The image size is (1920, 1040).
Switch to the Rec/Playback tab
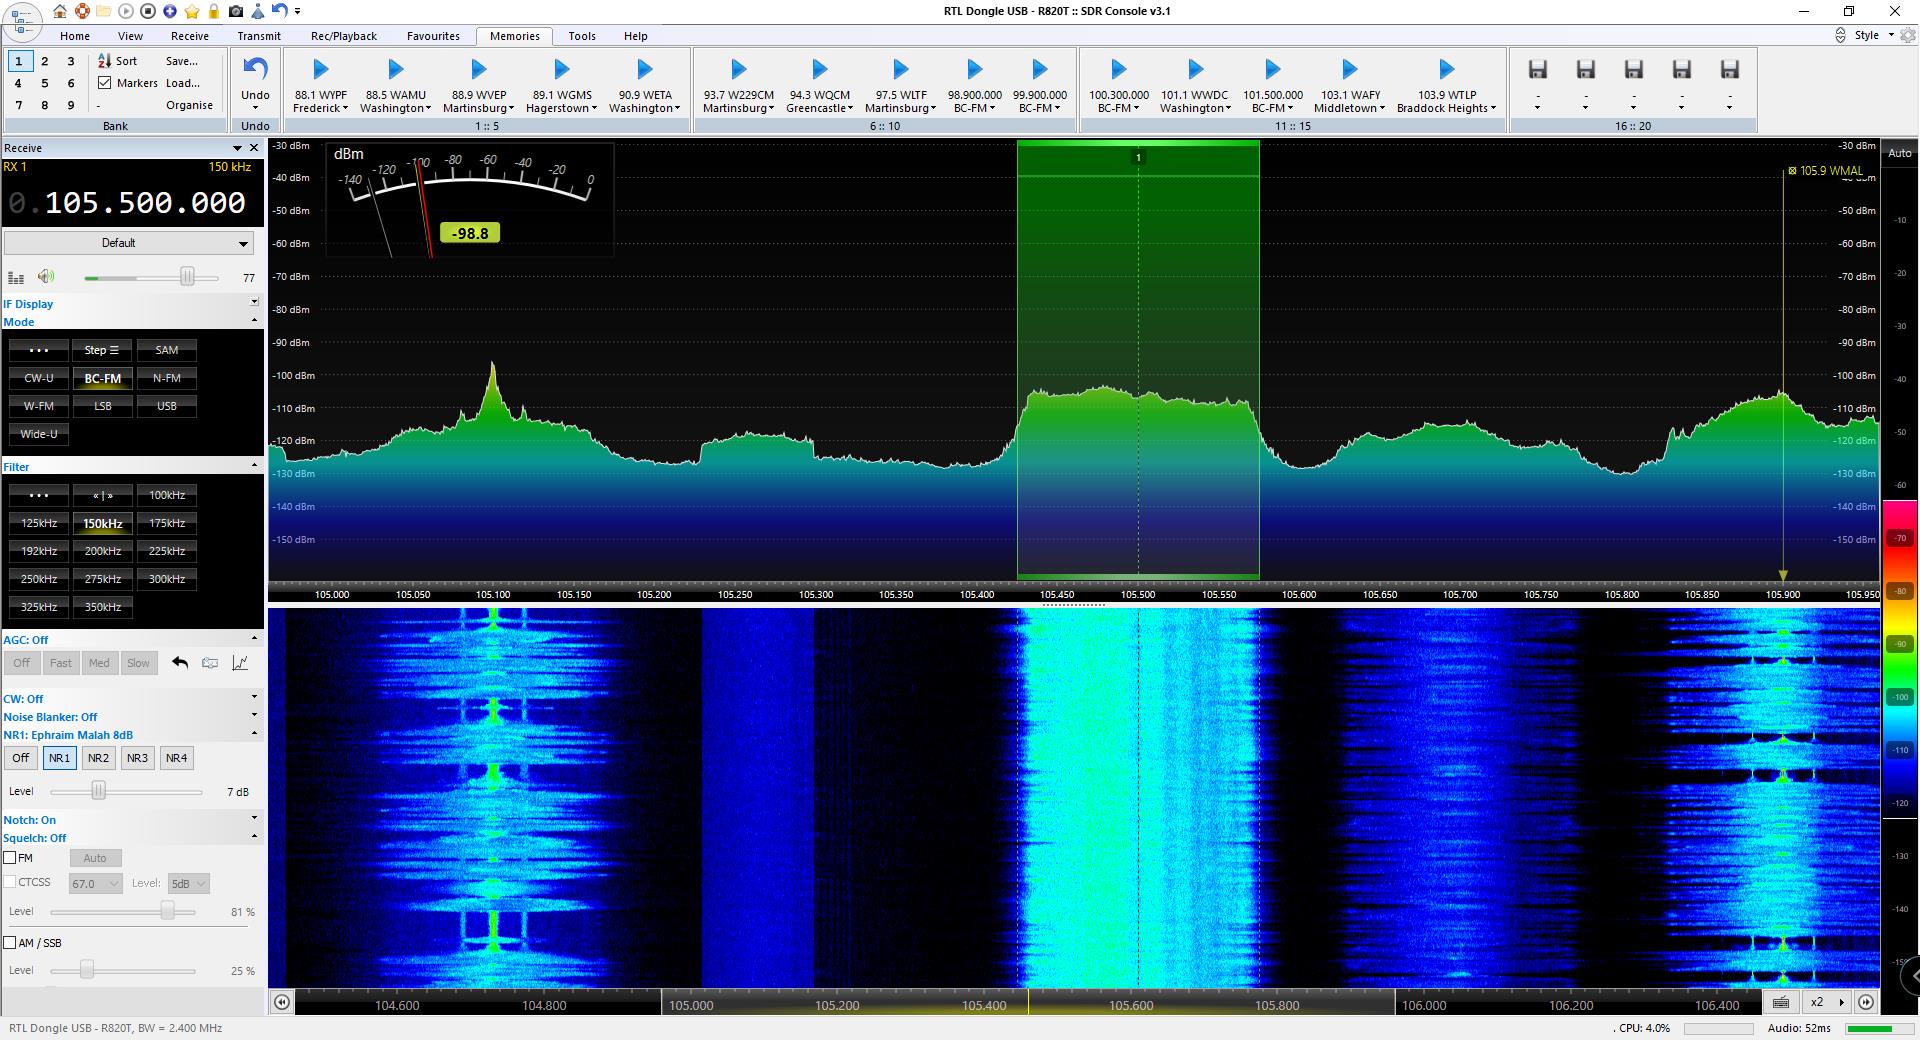(x=343, y=36)
